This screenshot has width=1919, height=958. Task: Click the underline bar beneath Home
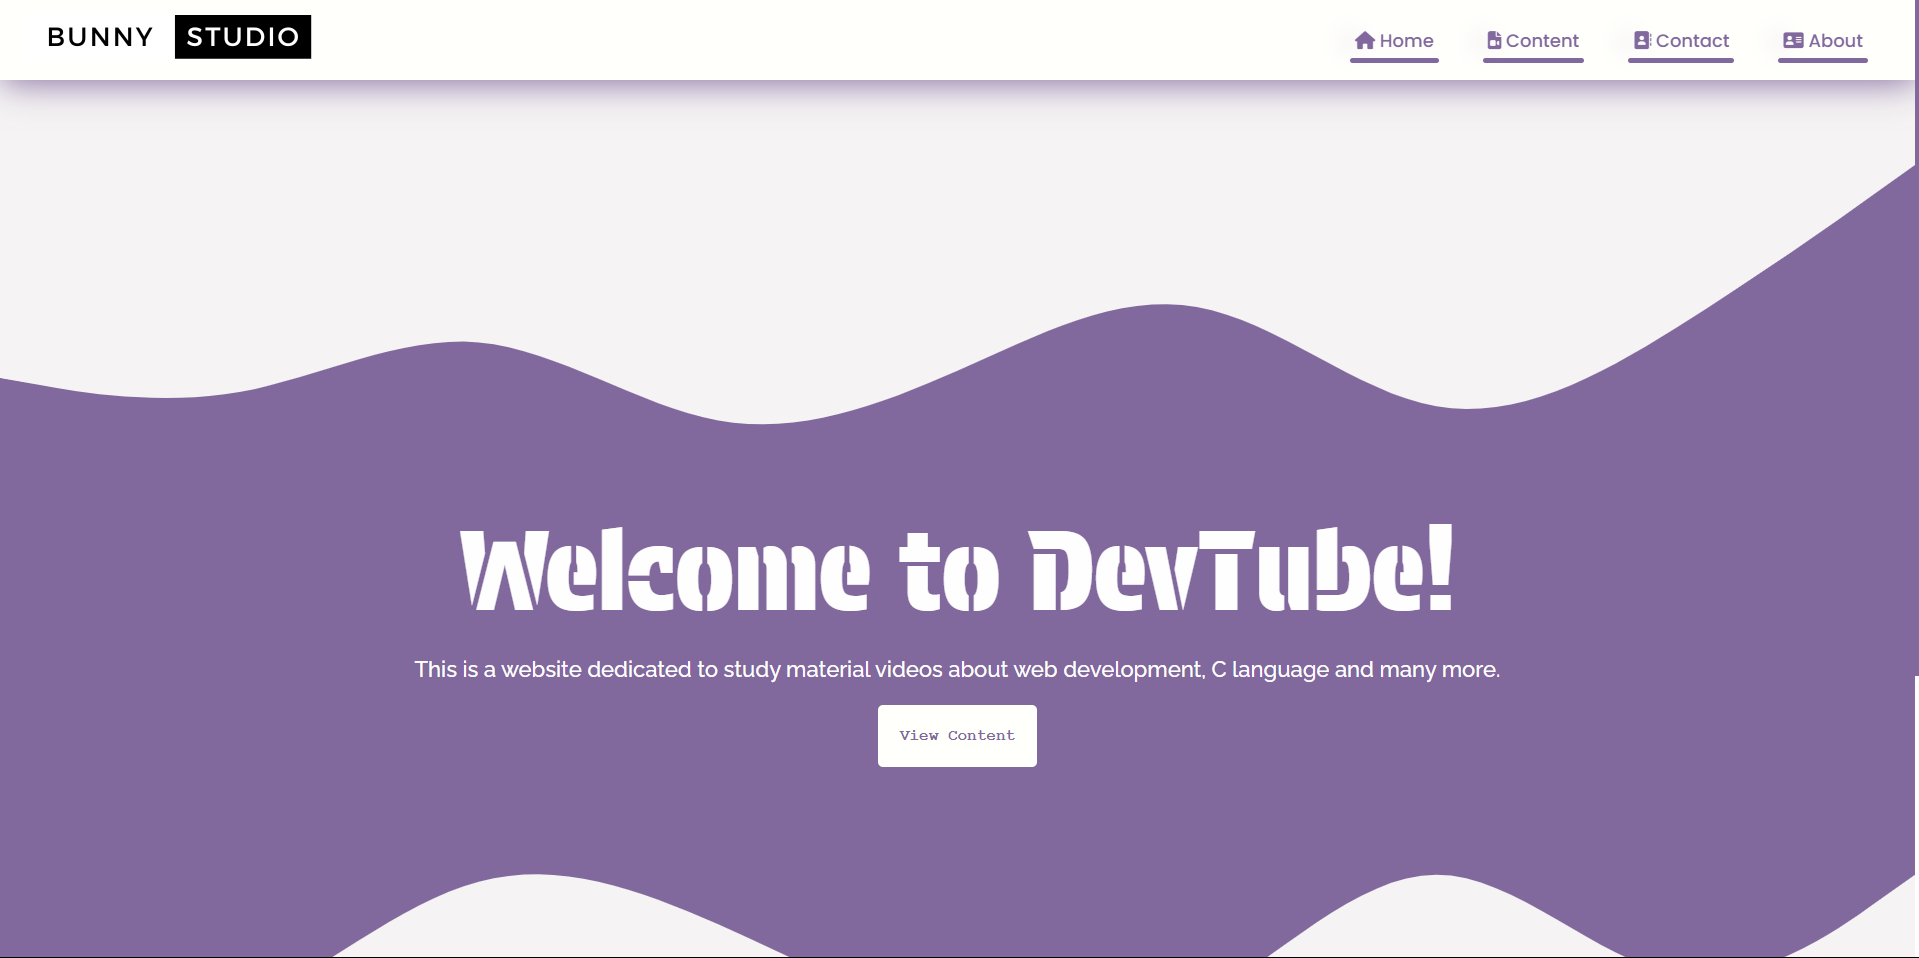[1394, 61]
